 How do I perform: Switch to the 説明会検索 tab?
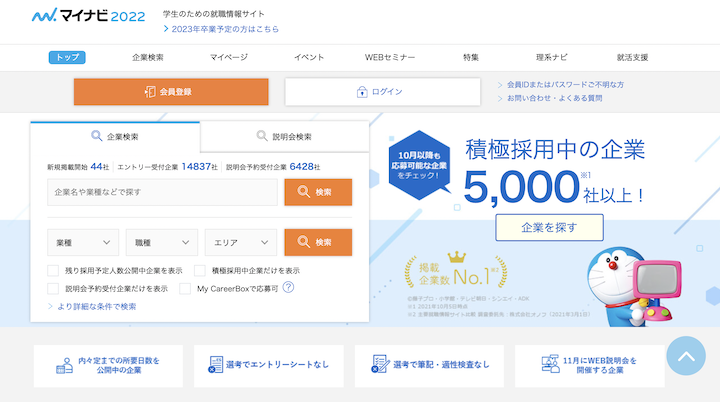(285, 136)
